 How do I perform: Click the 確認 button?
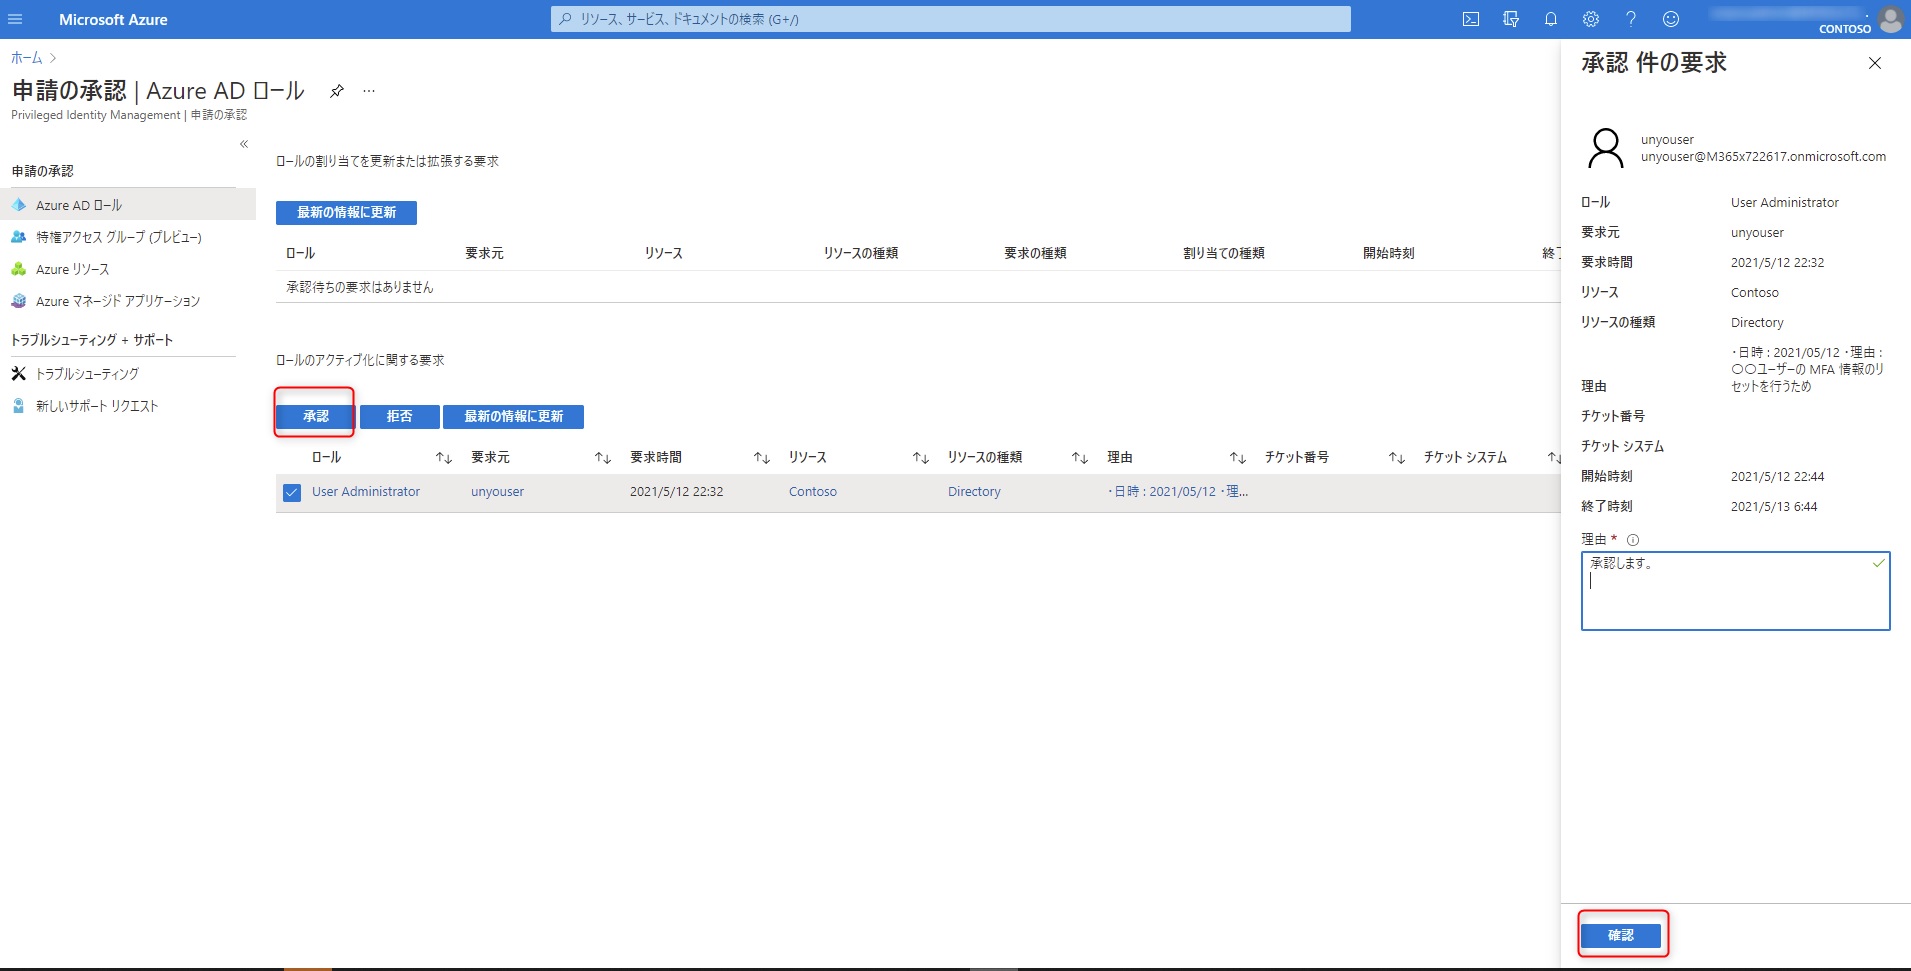pos(1621,935)
